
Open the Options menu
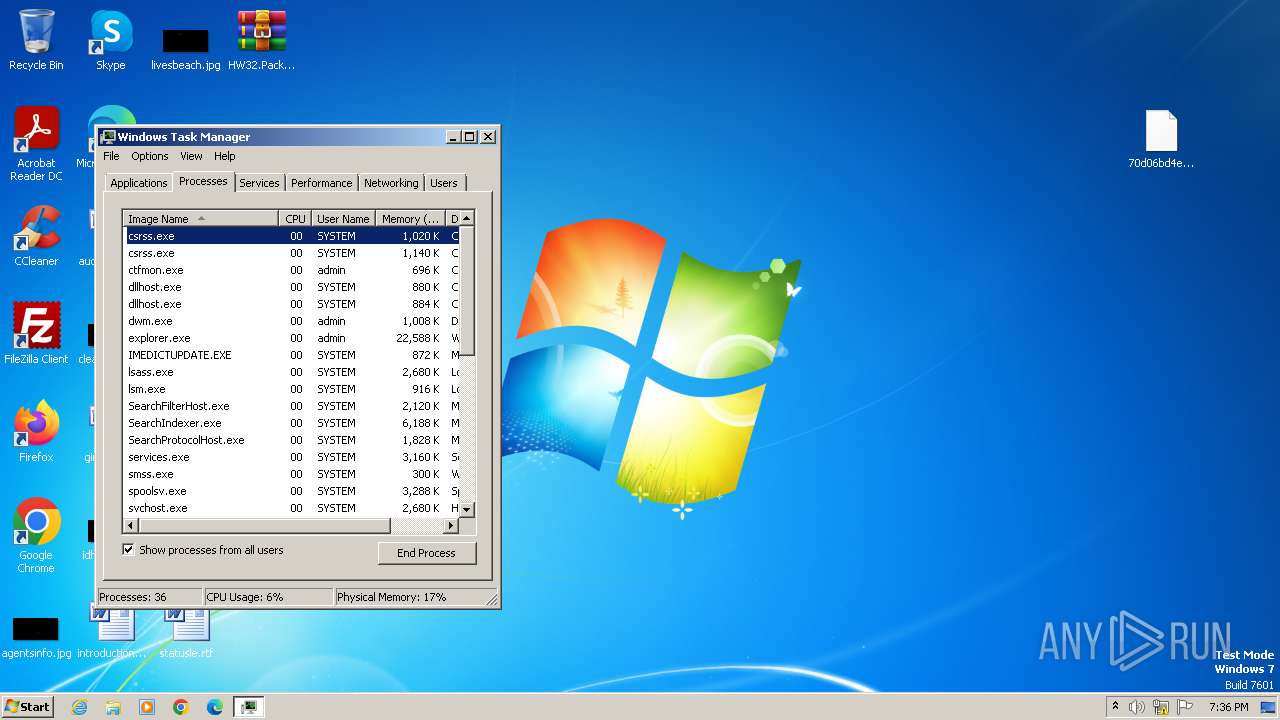coord(150,156)
